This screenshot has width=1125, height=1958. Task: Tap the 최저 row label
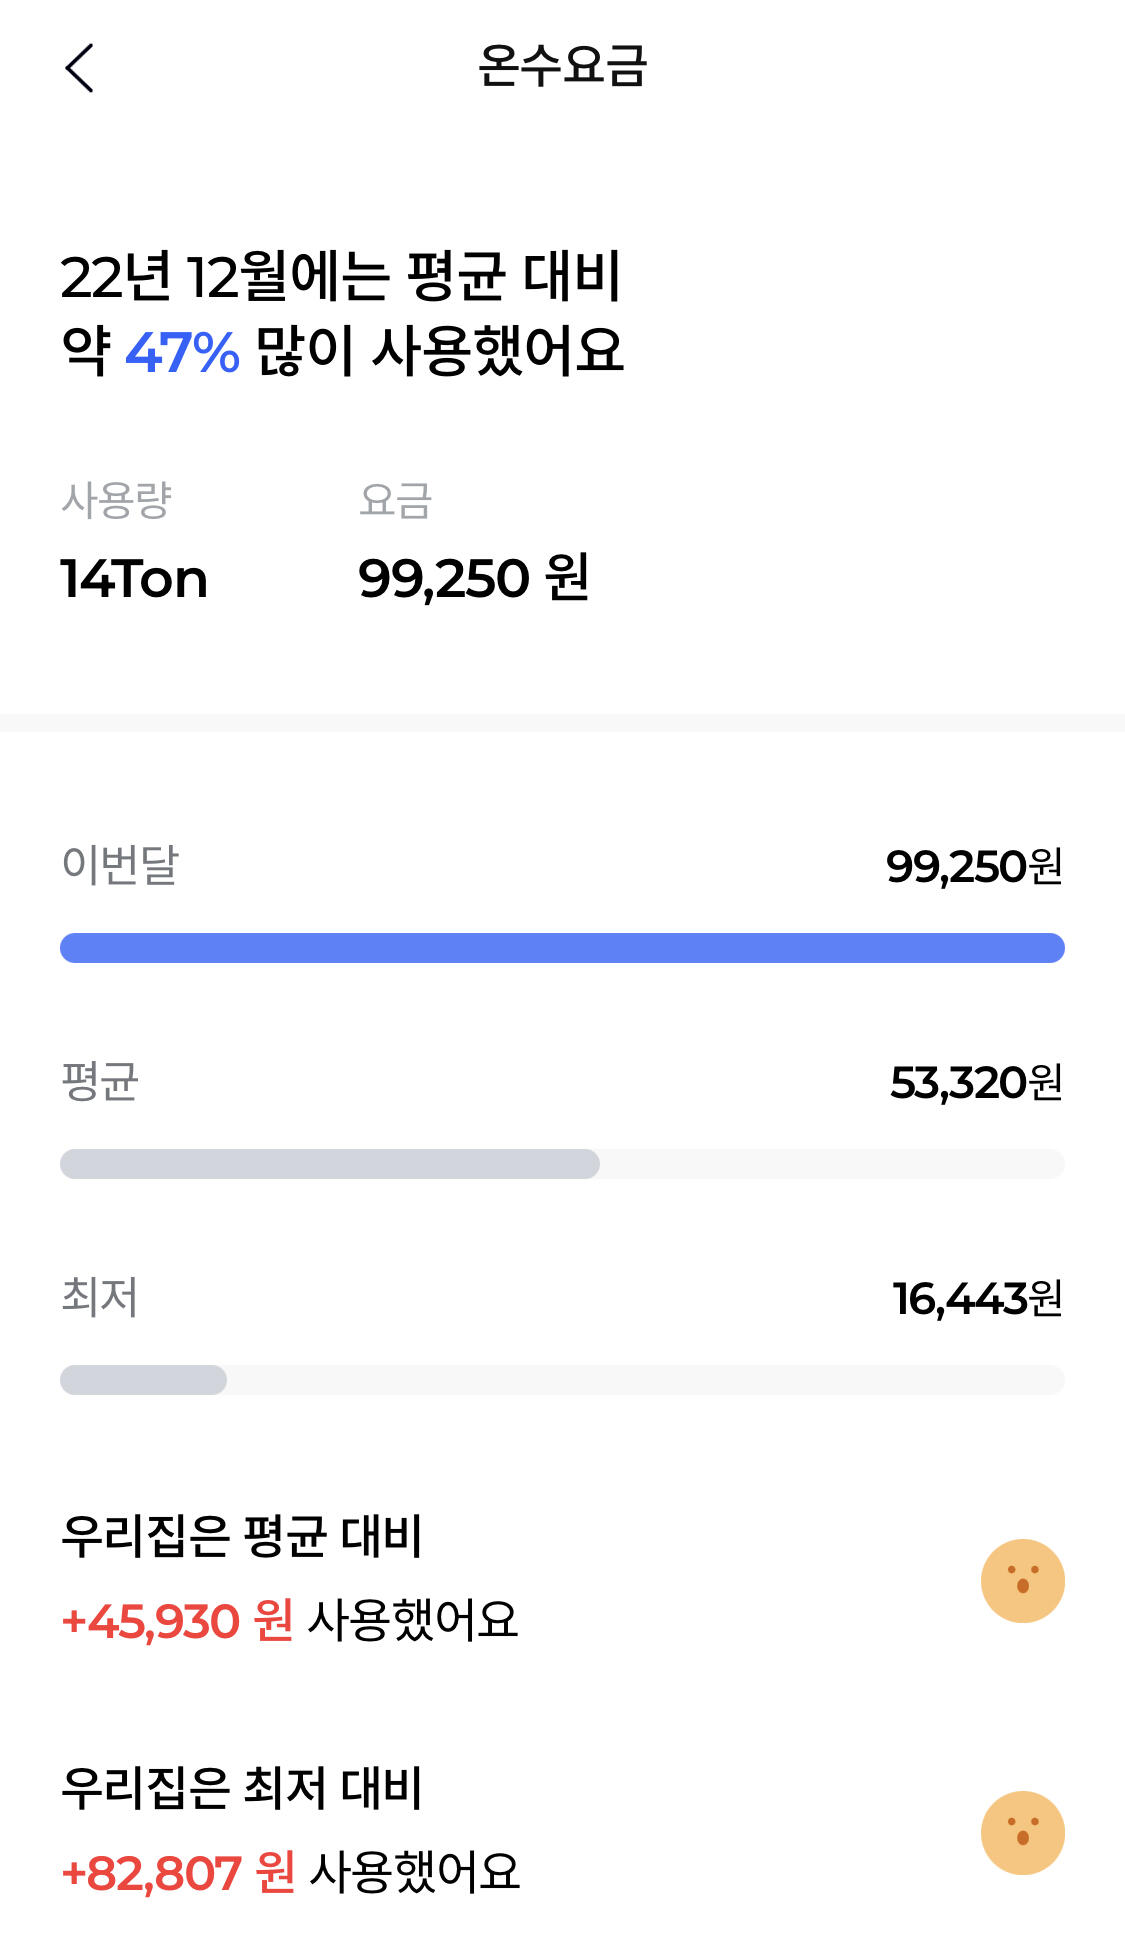(x=100, y=1297)
